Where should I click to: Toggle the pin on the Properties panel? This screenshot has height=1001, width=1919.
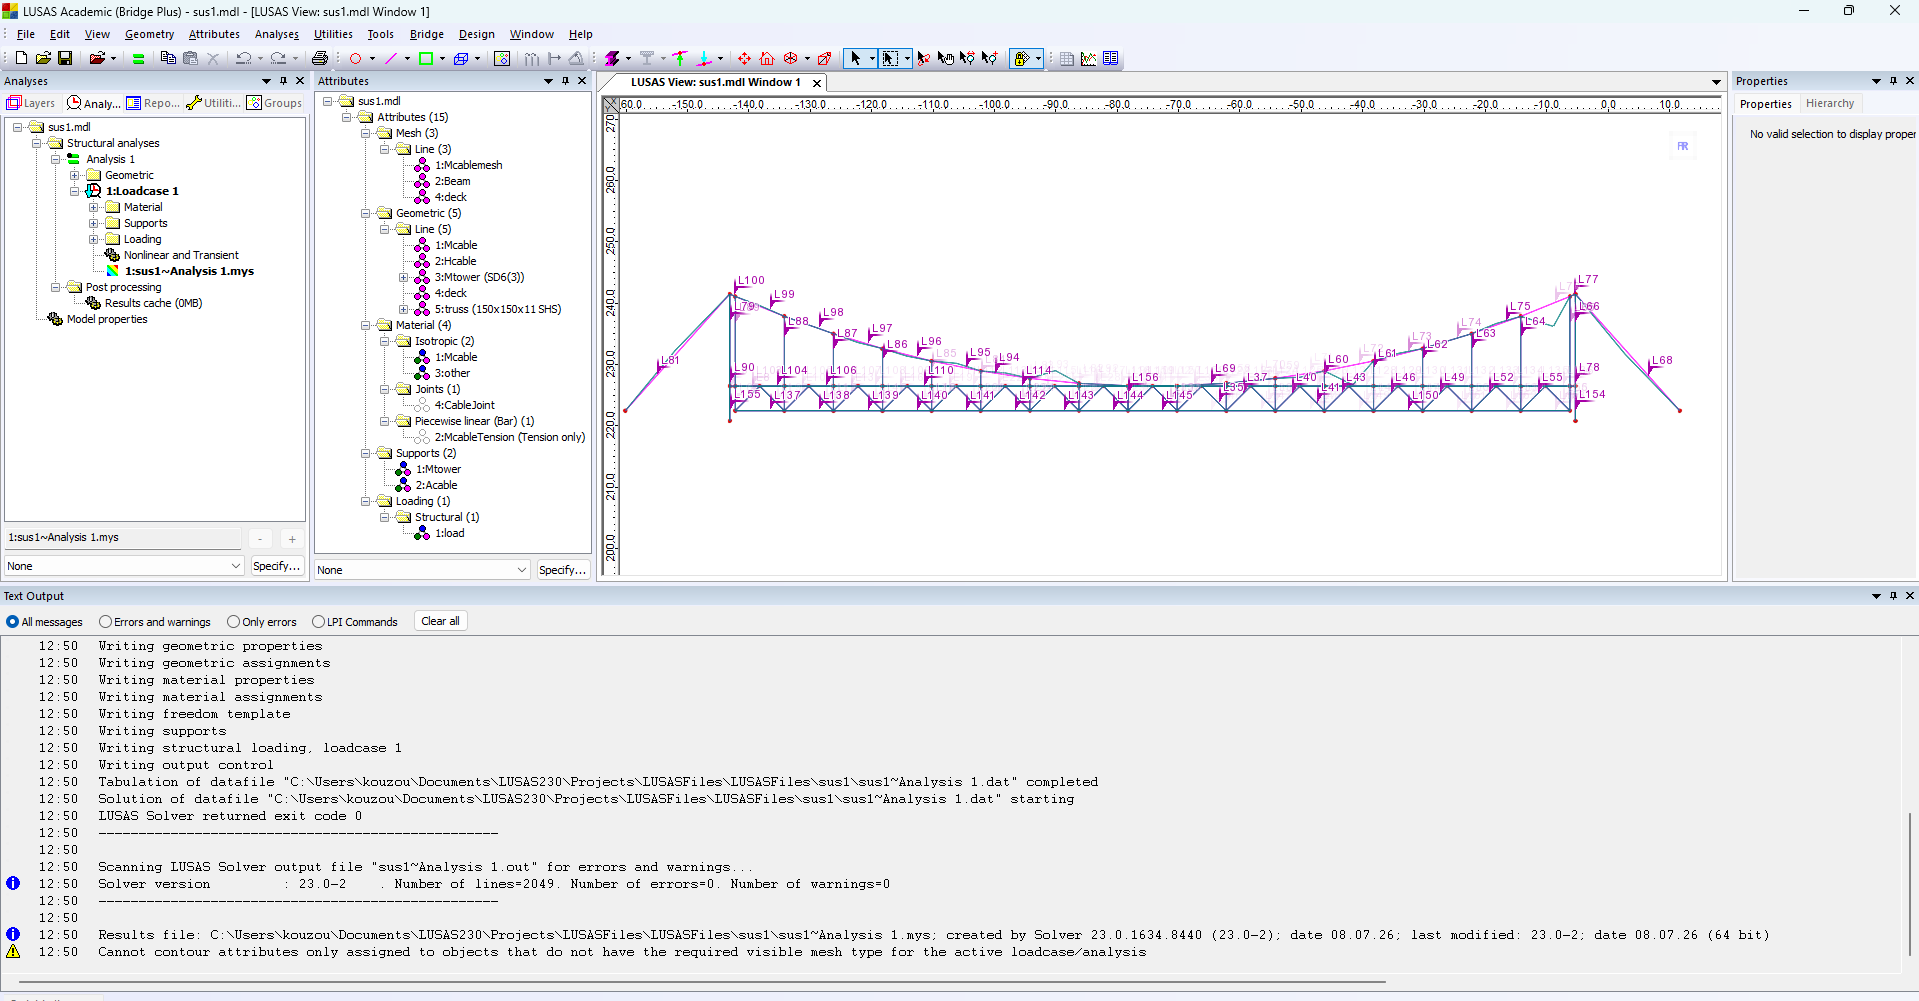[1893, 81]
